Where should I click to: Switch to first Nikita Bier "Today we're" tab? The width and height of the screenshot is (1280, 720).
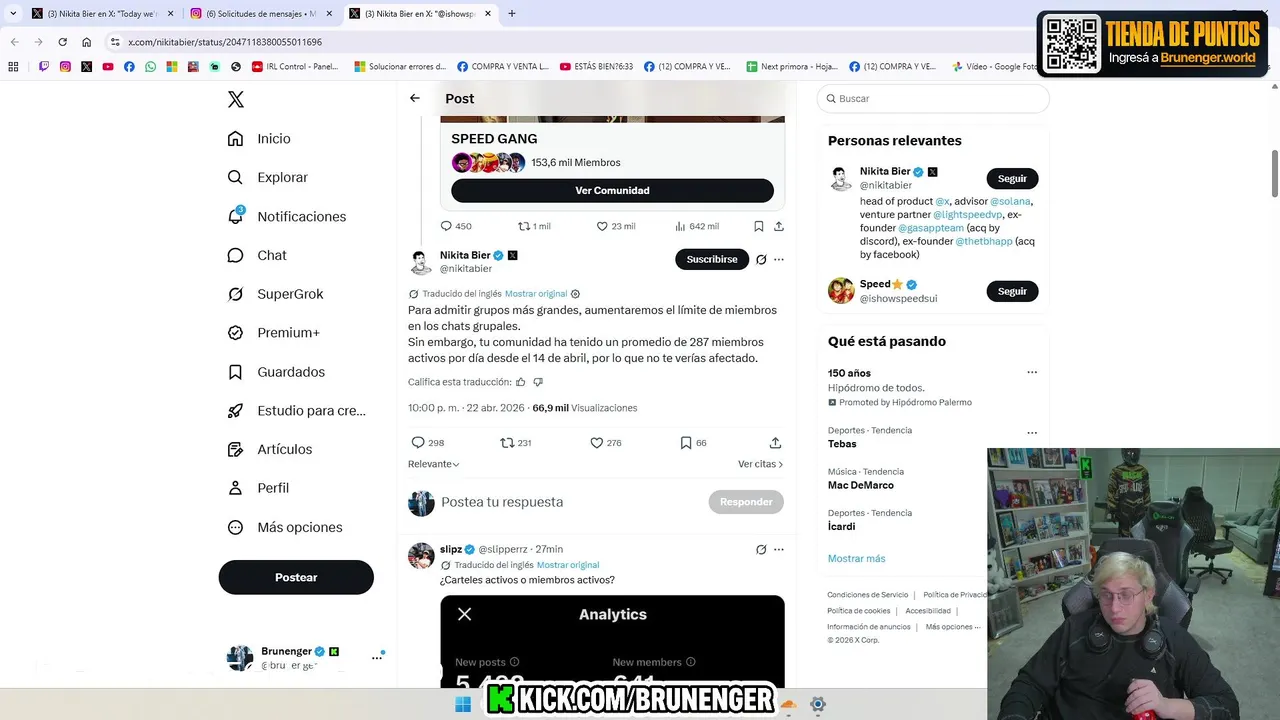point(100,14)
